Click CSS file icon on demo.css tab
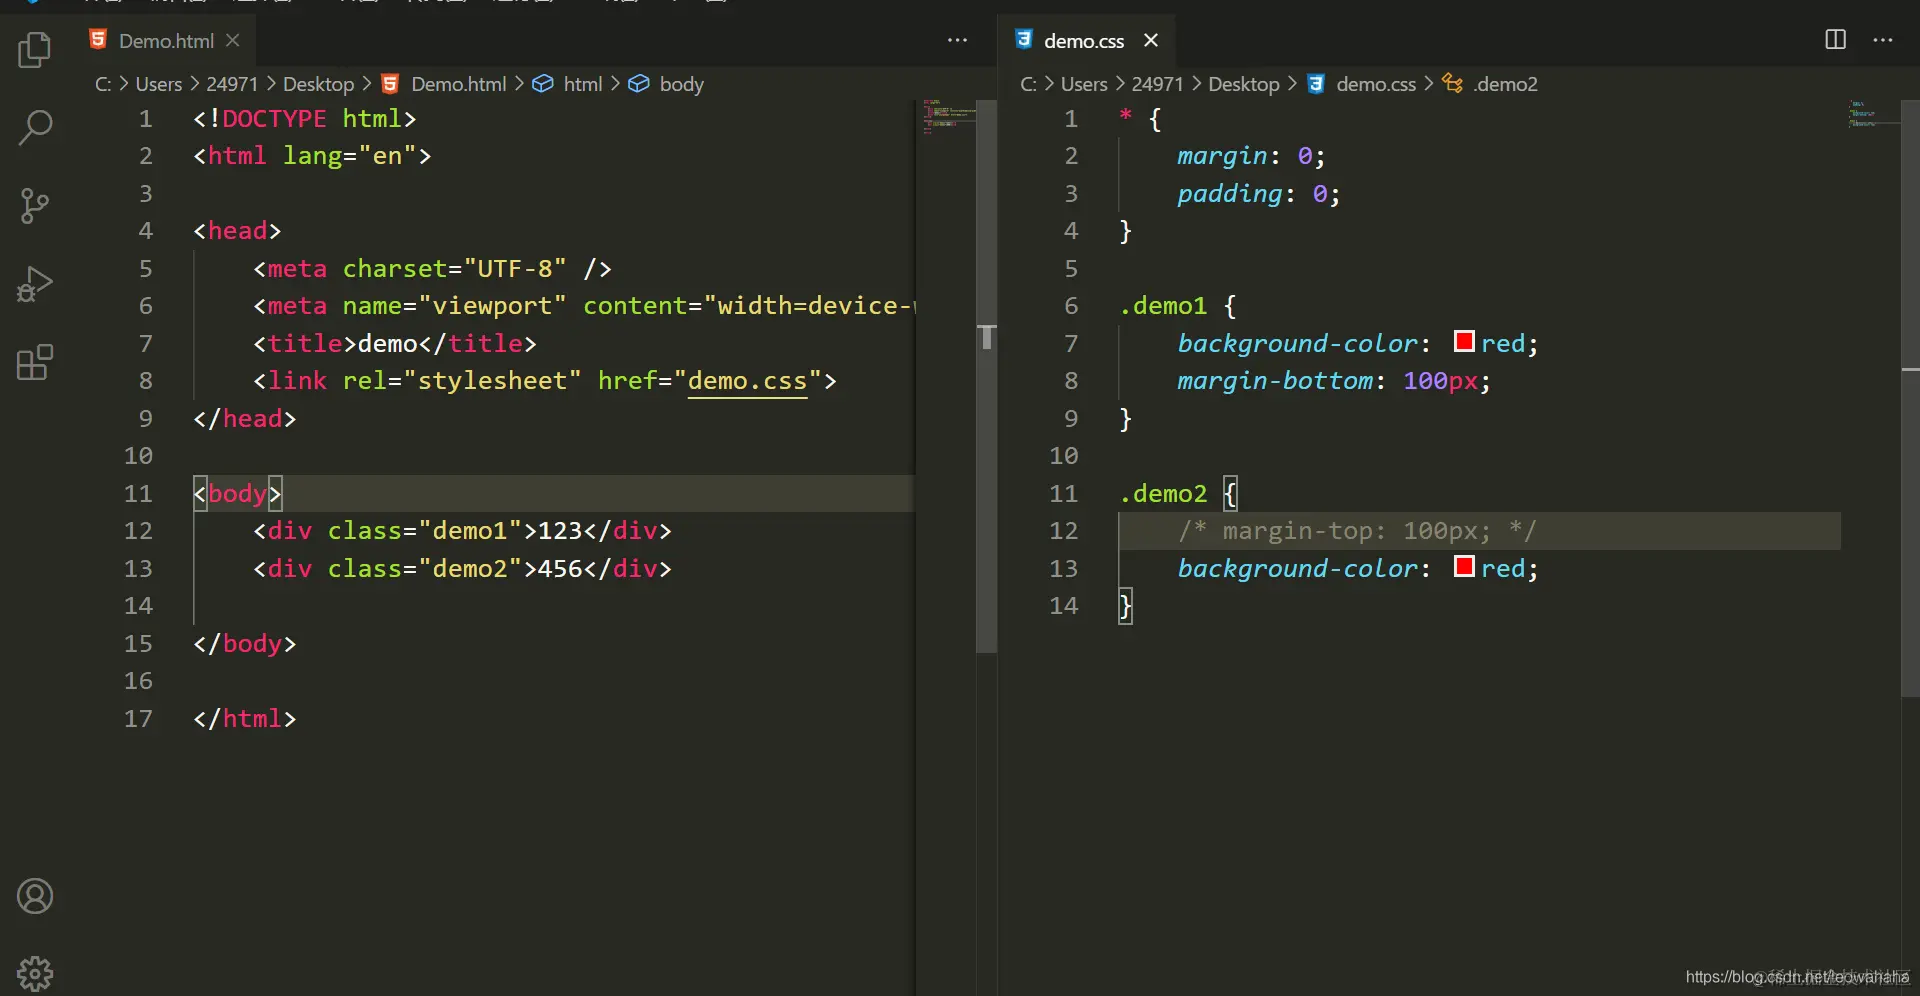This screenshot has height=996, width=1920. pyautogui.click(x=1023, y=40)
